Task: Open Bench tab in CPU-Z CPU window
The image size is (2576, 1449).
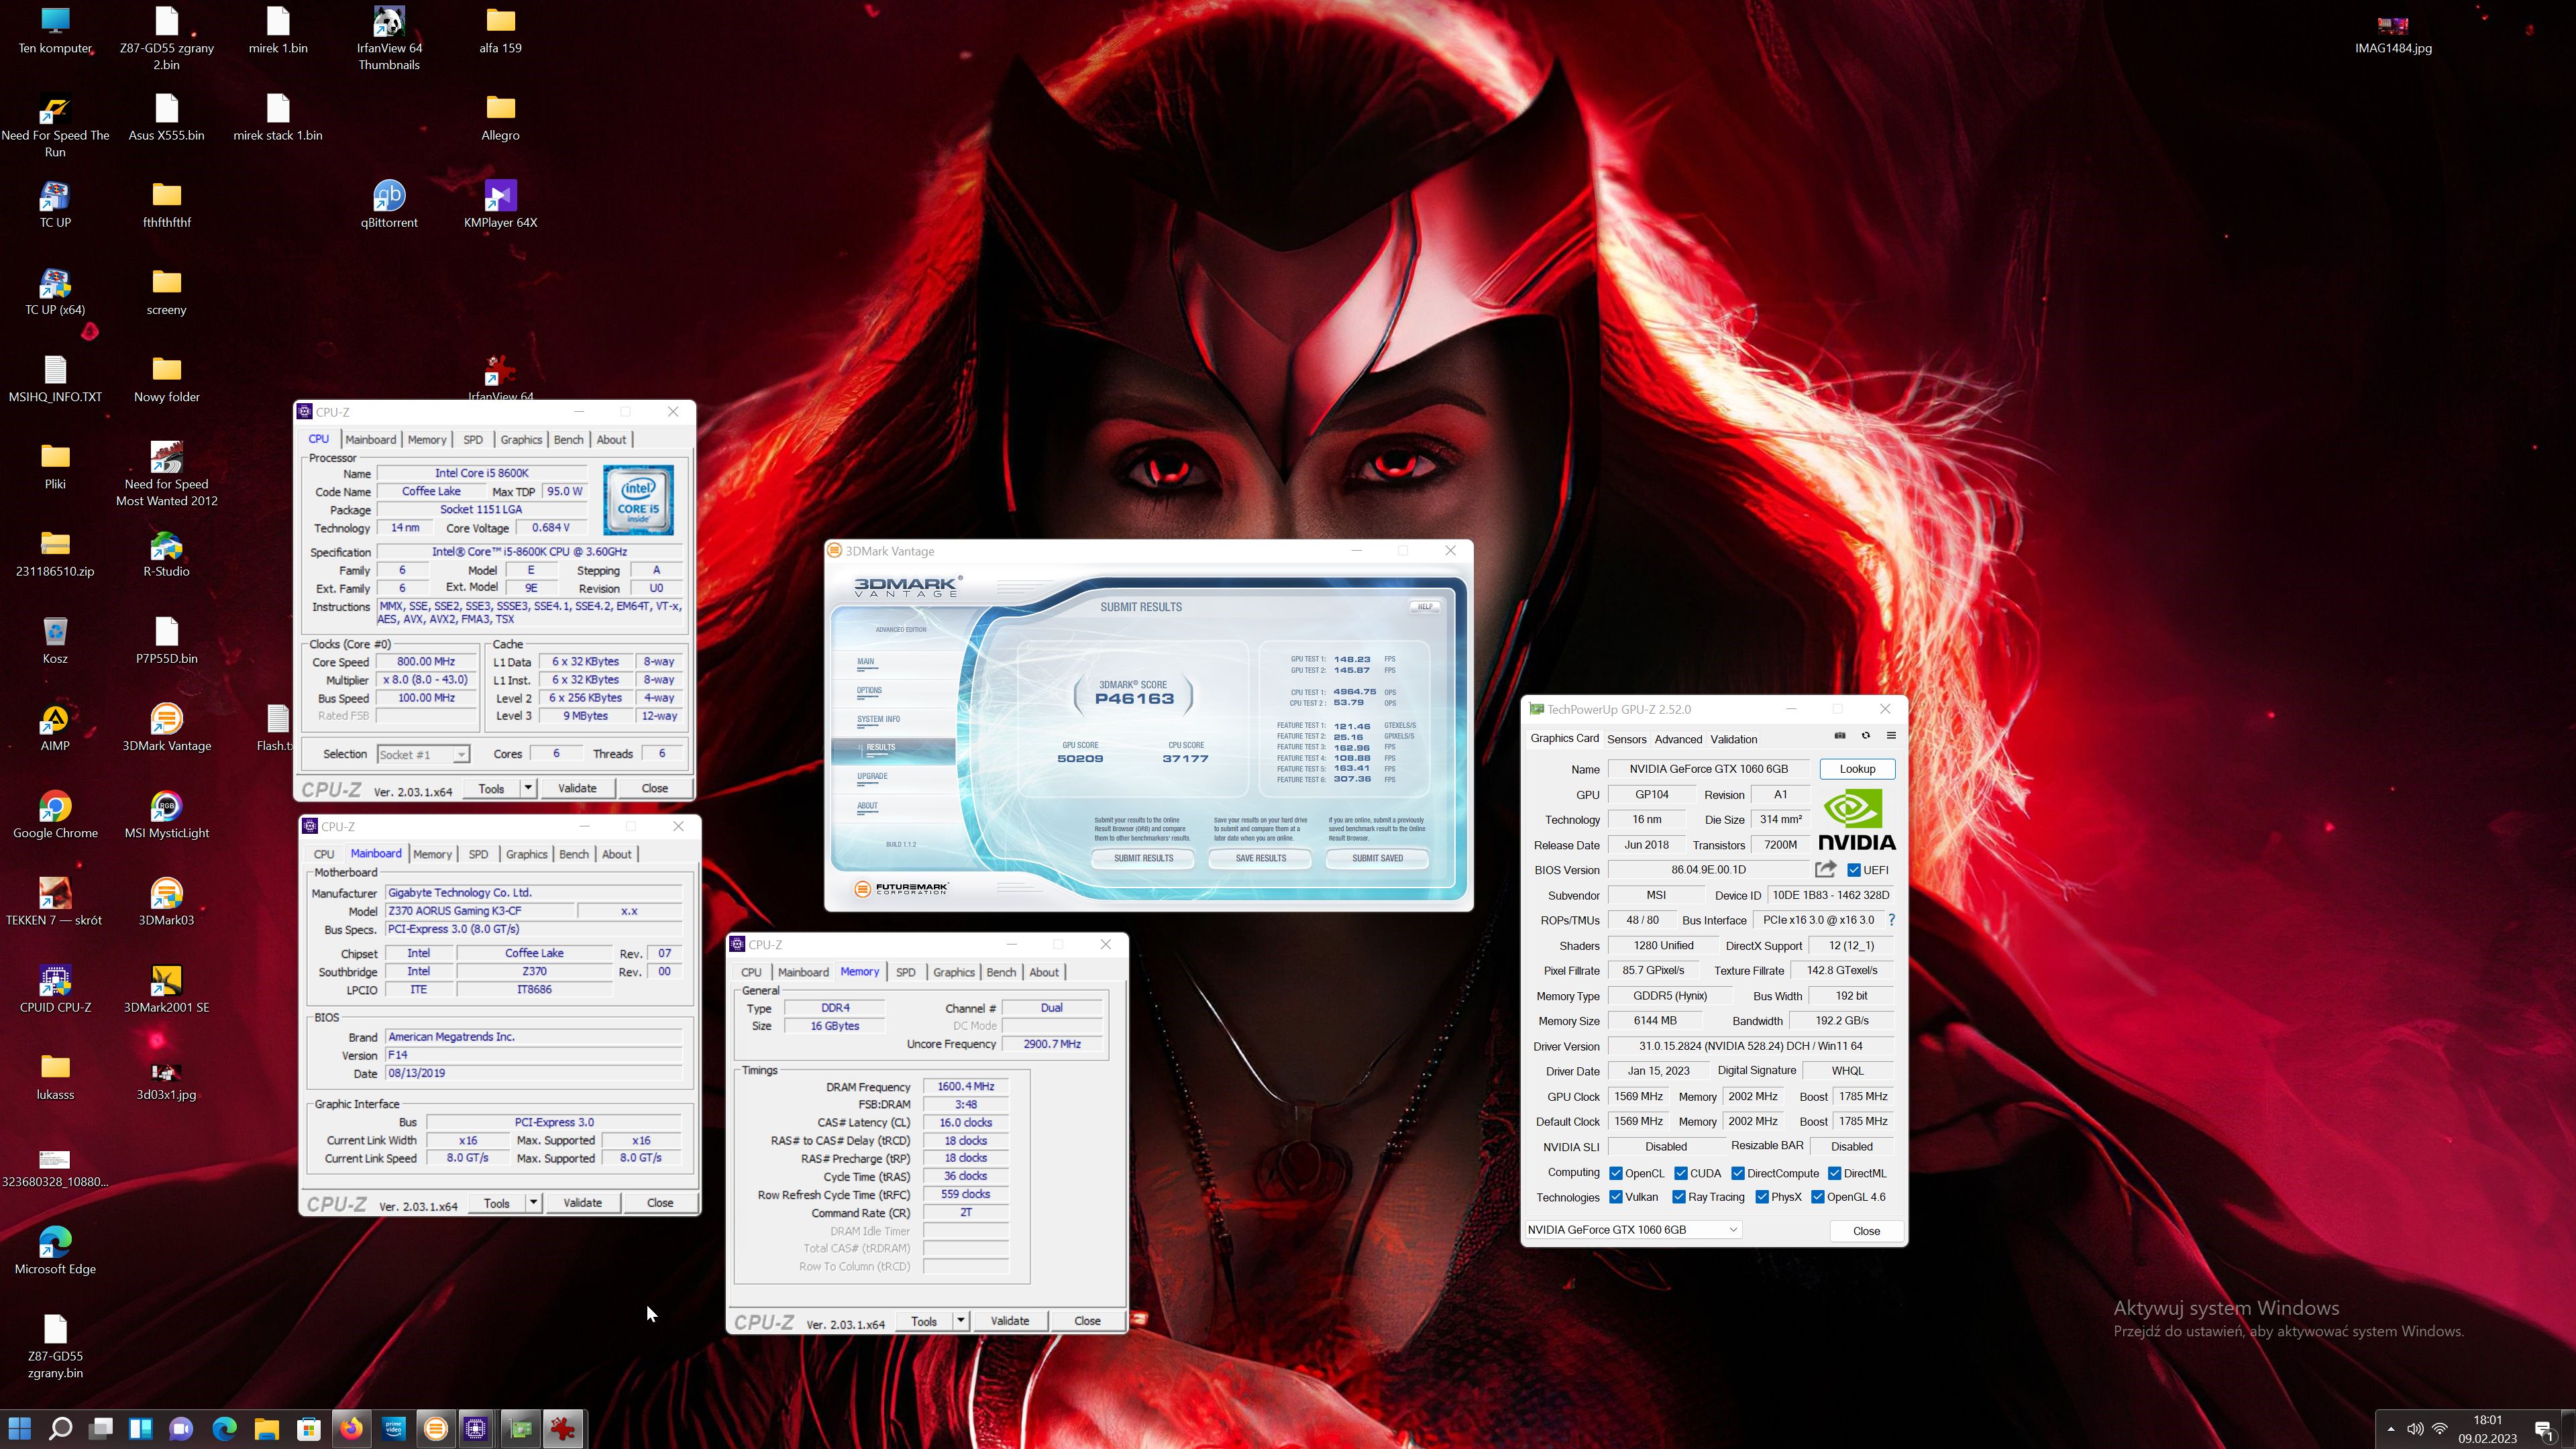Action: pyautogui.click(x=568, y=440)
